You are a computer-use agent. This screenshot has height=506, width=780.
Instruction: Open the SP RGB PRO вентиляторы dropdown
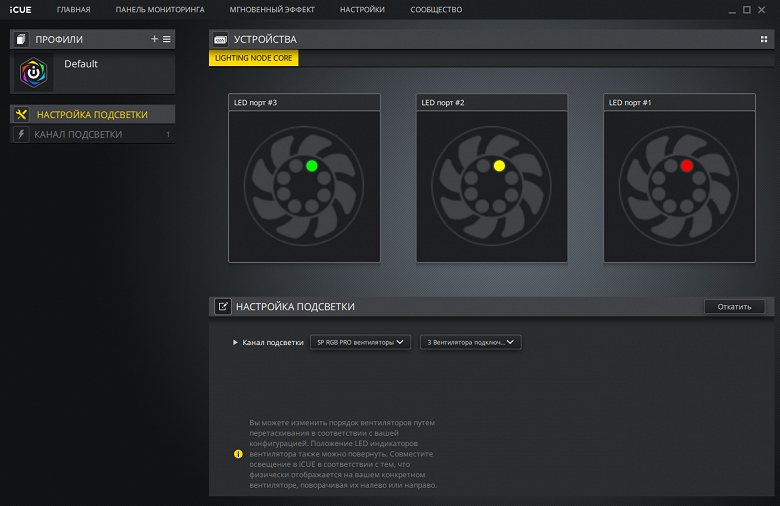pos(360,342)
